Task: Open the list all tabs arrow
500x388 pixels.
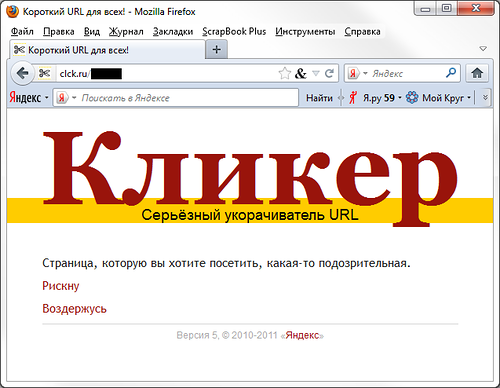Action: point(483,49)
